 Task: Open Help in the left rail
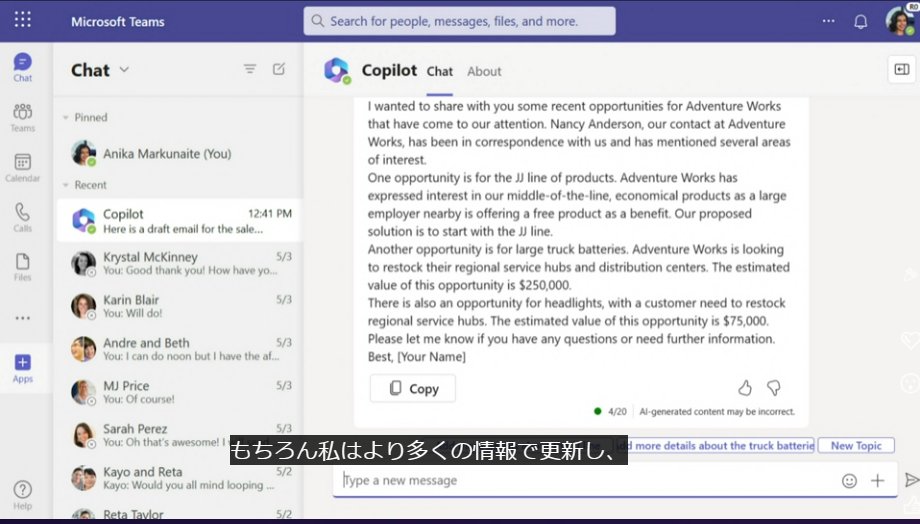point(22,495)
